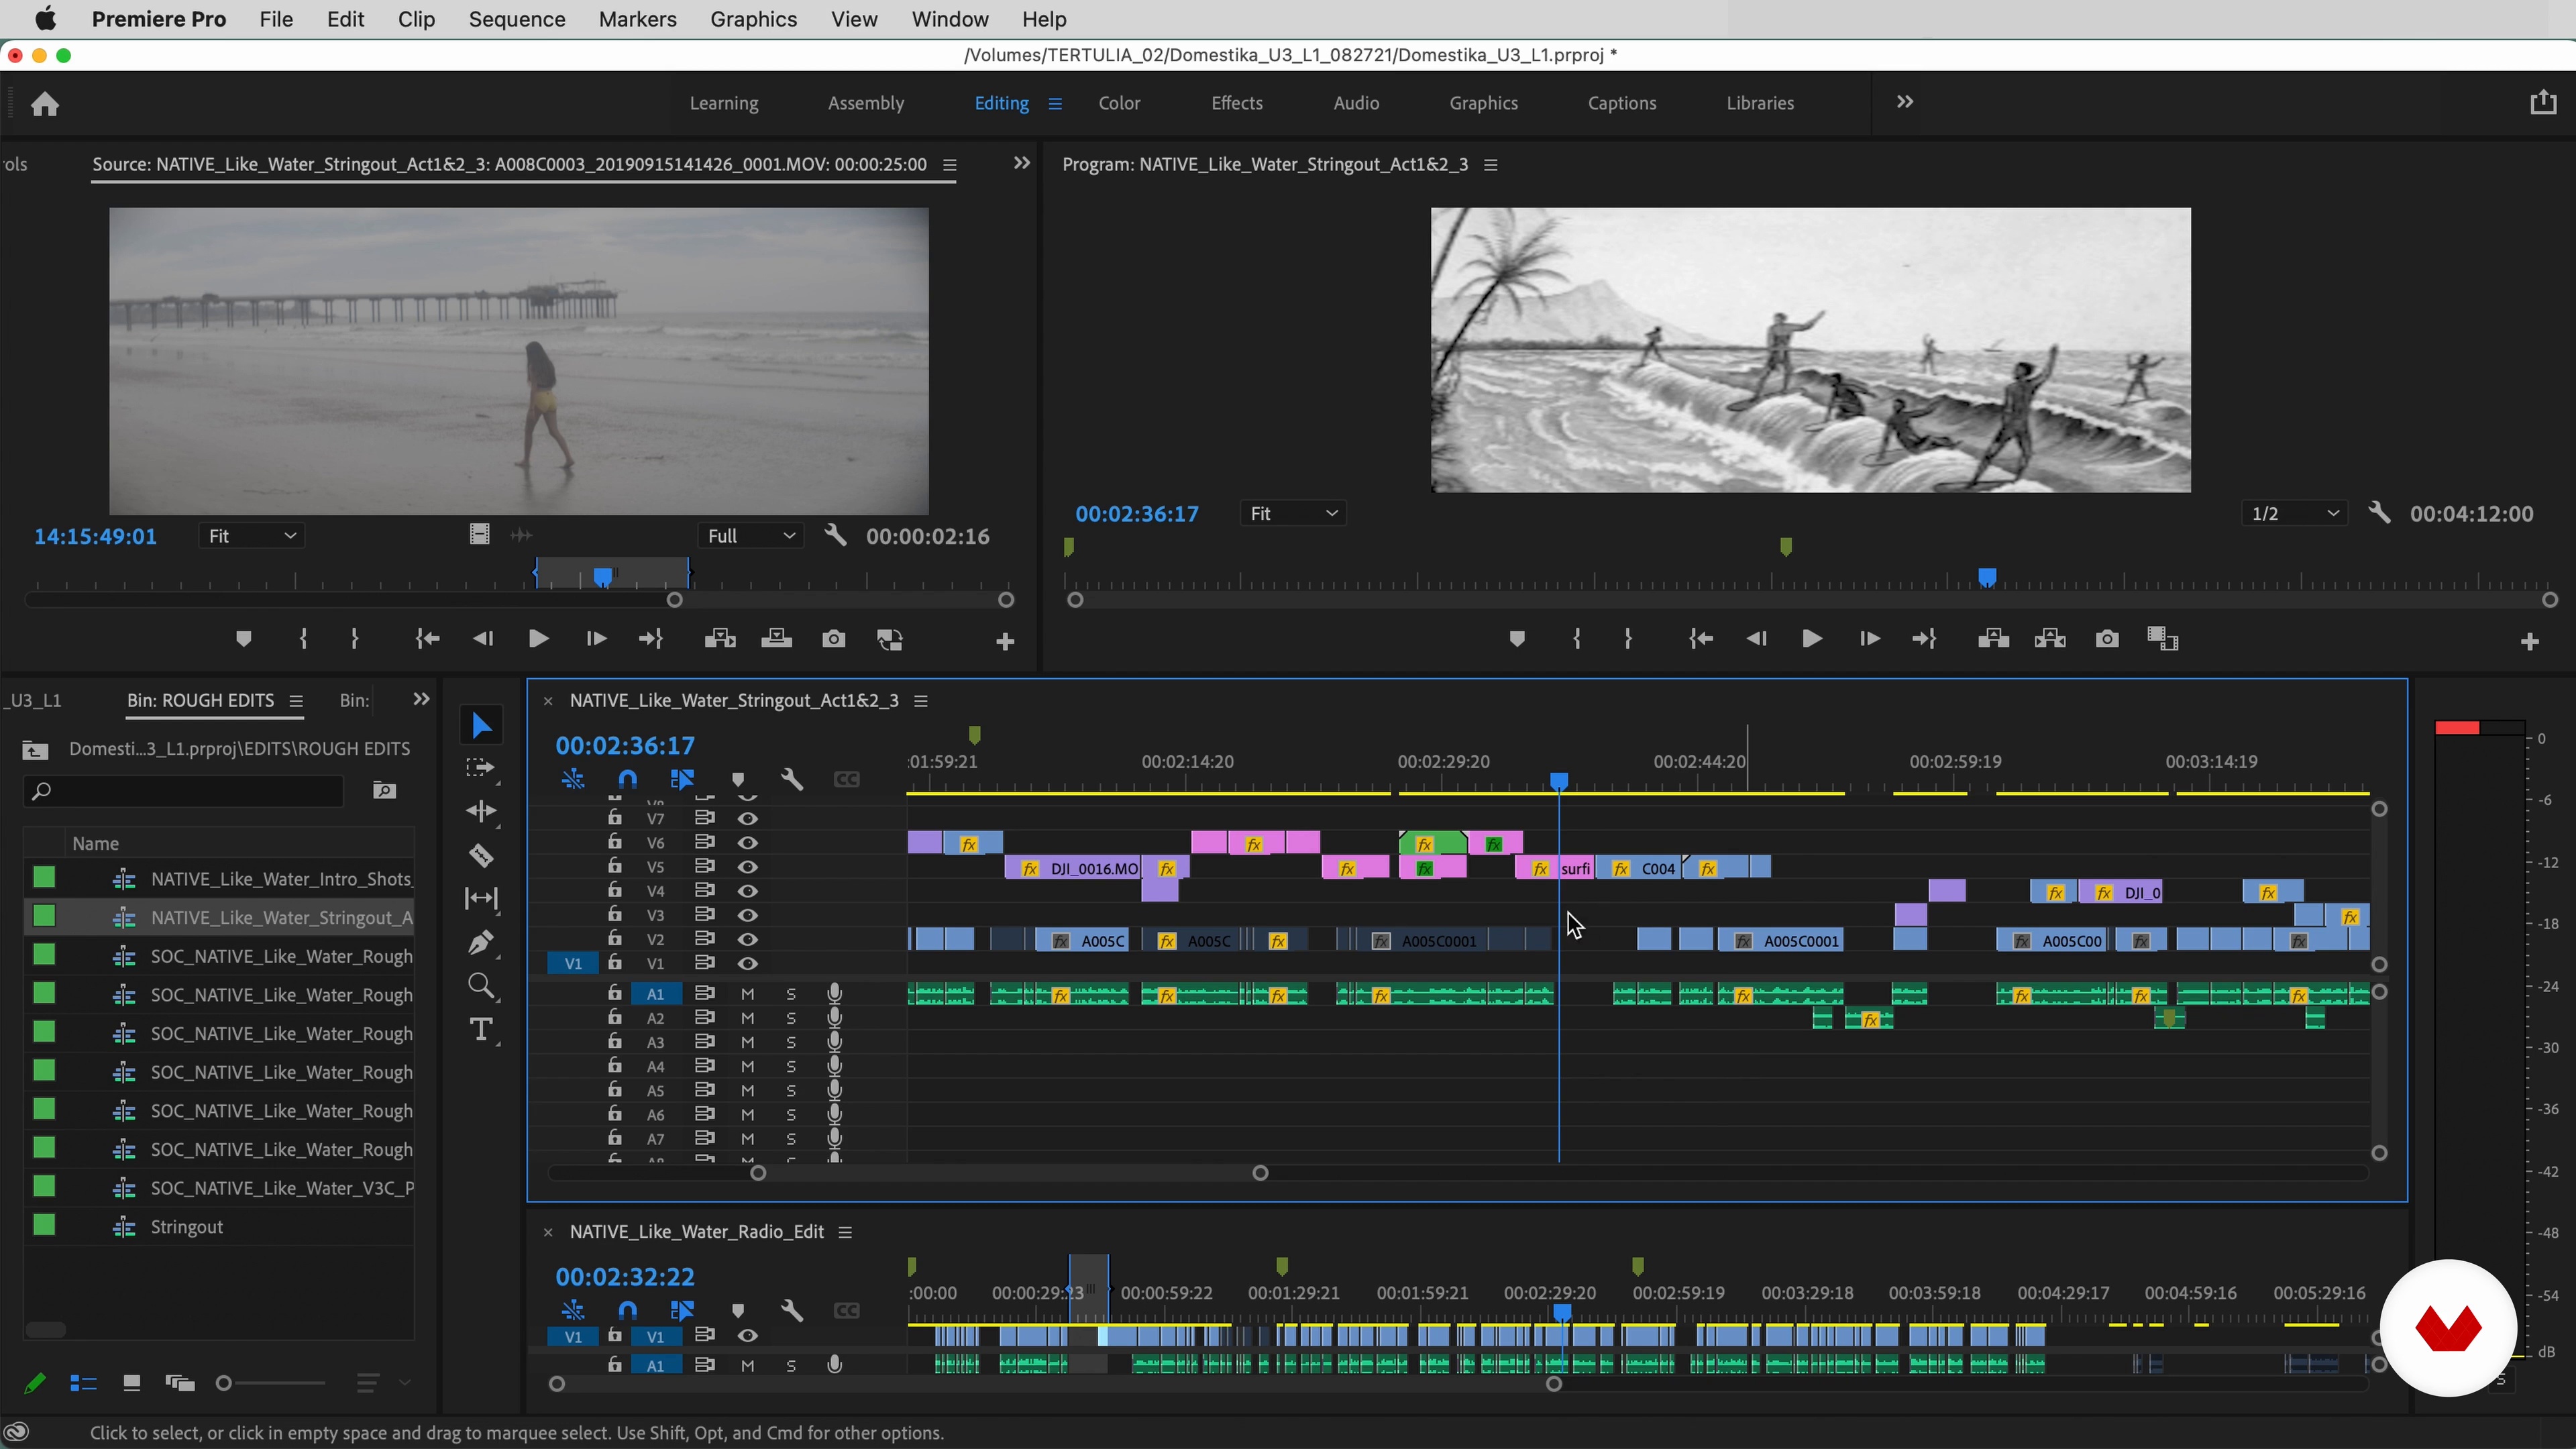Image resolution: width=2576 pixels, height=1449 pixels.
Task: Click Program monitor playhead scrubber
Action: [1987, 578]
